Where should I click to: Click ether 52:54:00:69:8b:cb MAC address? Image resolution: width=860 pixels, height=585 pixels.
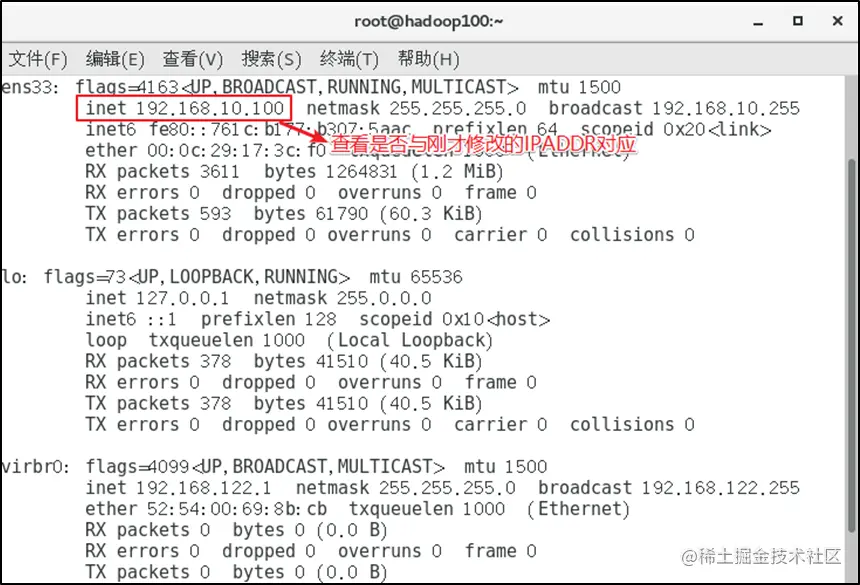point(206,509)
